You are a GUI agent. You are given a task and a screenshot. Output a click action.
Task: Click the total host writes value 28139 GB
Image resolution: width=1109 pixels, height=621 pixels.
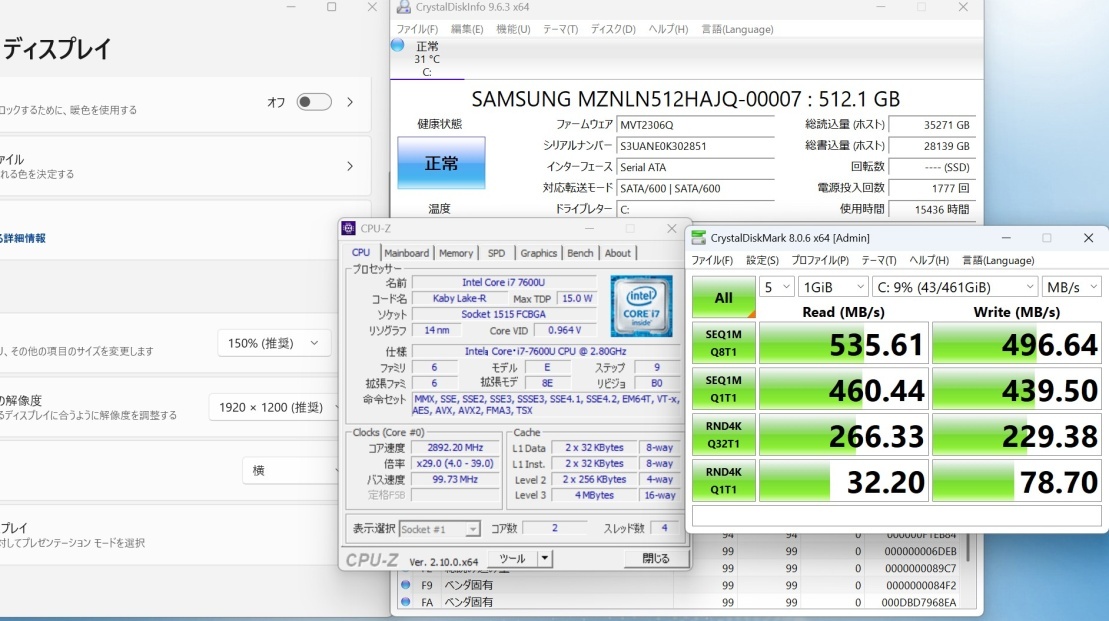coord(932,146)
